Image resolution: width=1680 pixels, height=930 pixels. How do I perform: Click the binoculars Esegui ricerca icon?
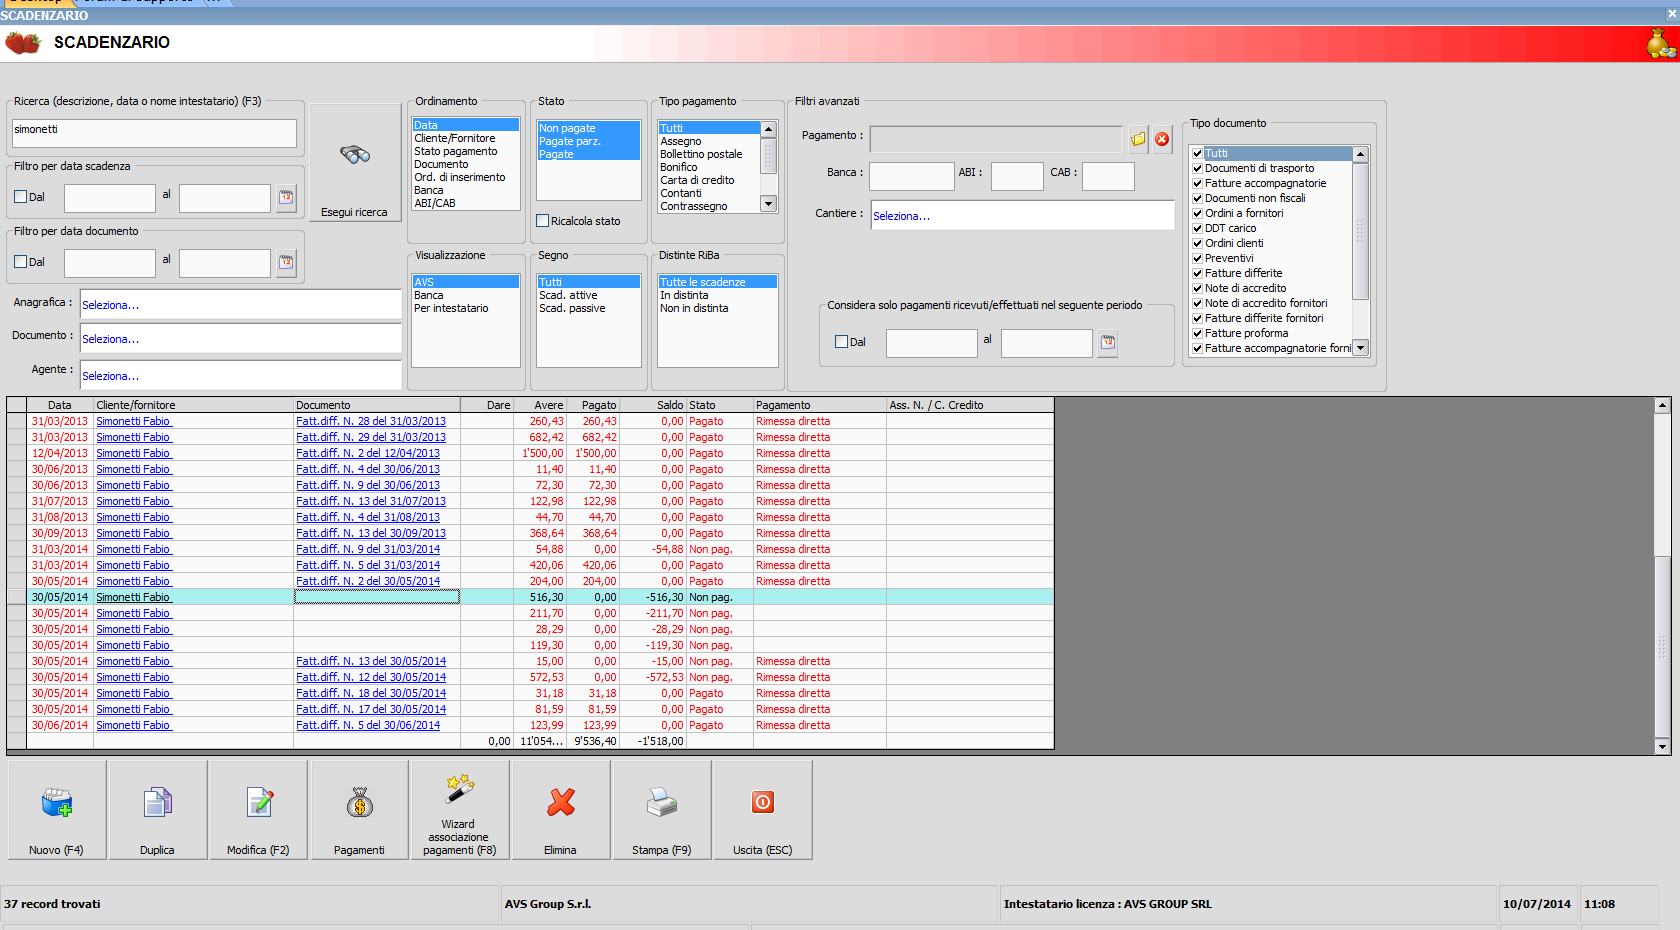[355, 155]
